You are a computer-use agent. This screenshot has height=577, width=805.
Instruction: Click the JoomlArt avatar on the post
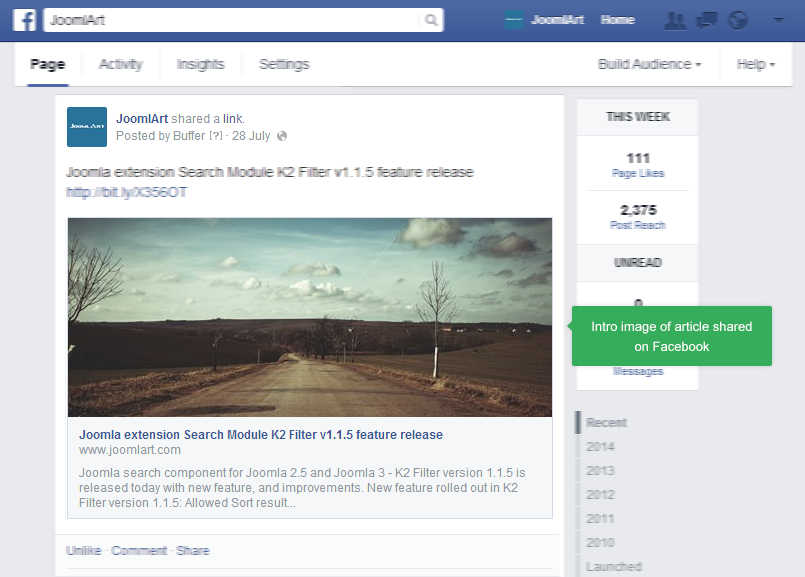click(x=87, y=127)
